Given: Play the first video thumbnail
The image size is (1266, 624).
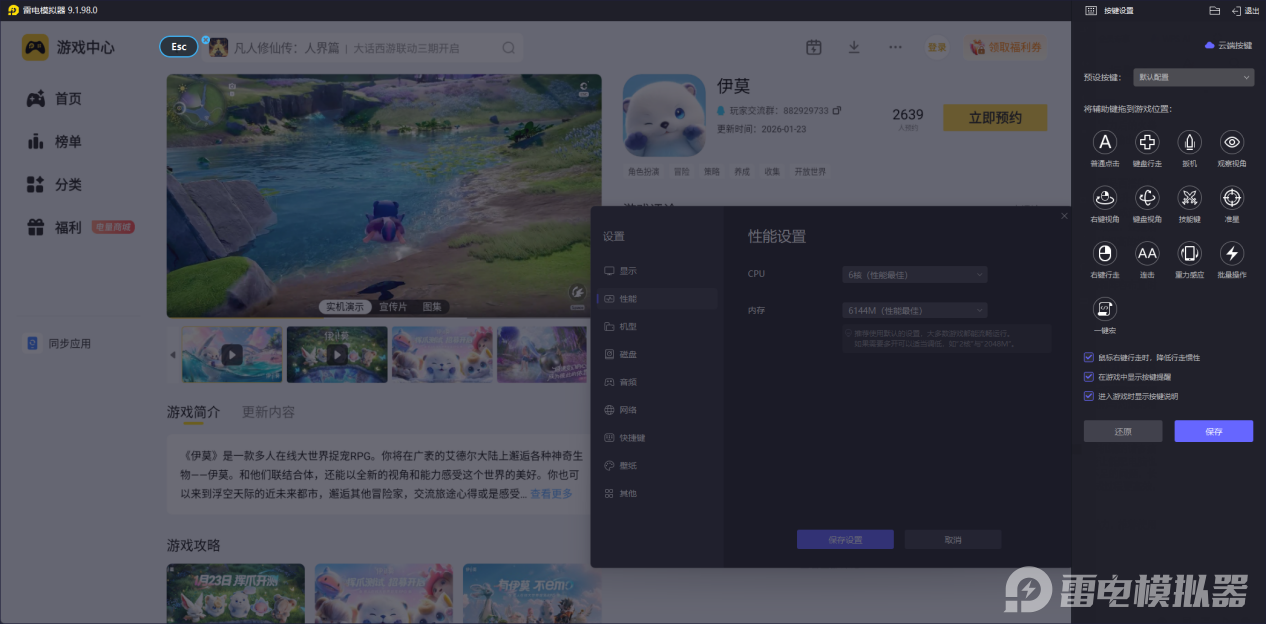Looking at the screenshot, I should (x=231, y=354).
